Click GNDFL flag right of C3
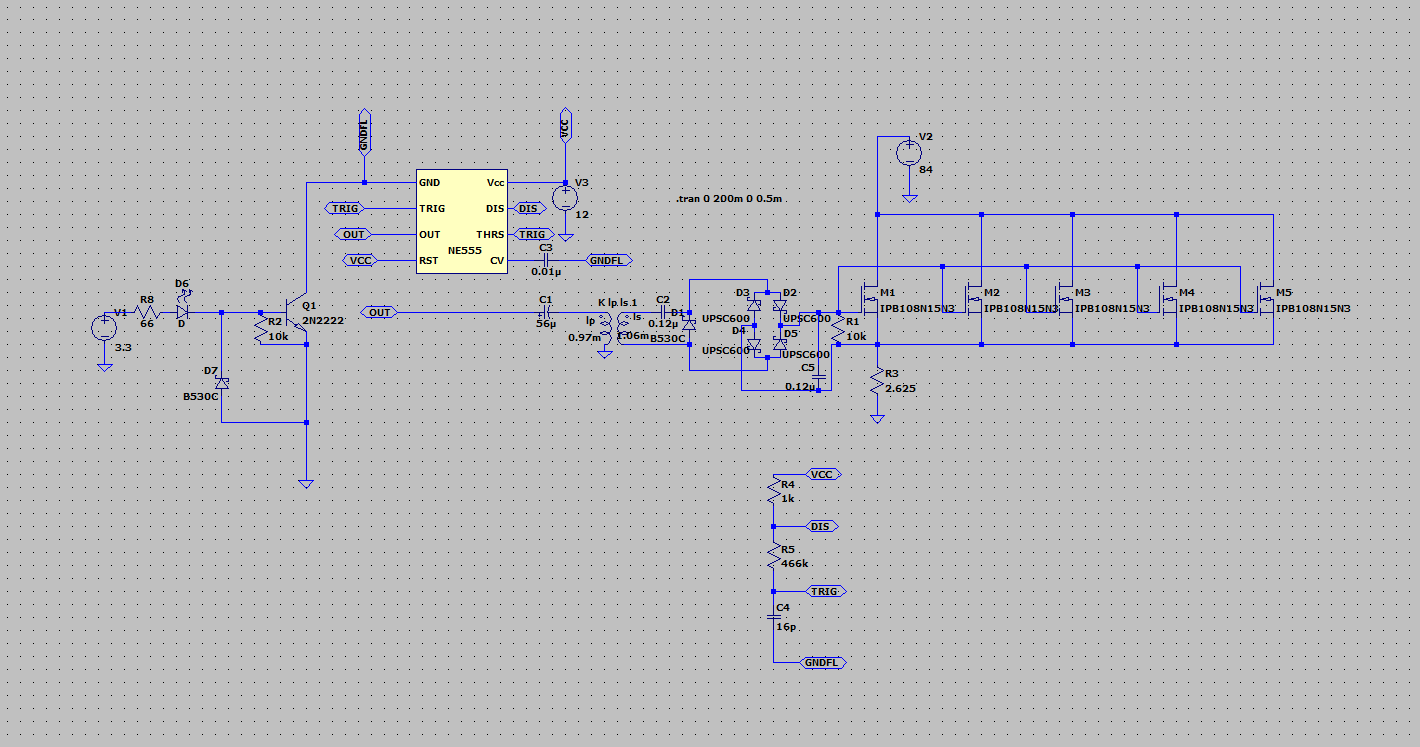The height and width of the screenshot is (747, 1420). click(608, 260)
